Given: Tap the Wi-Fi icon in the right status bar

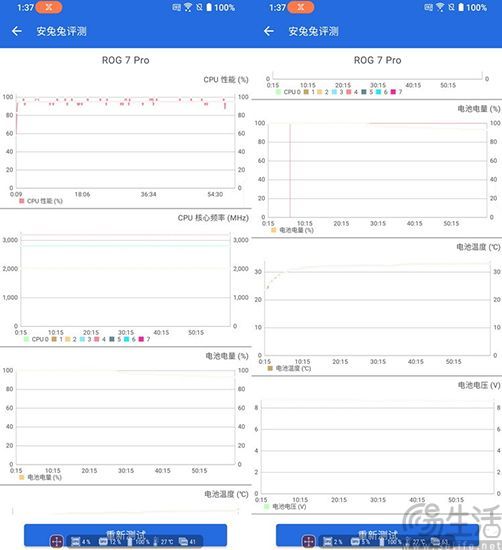Looking at the screenshot, I should click(x=440, y=7).
